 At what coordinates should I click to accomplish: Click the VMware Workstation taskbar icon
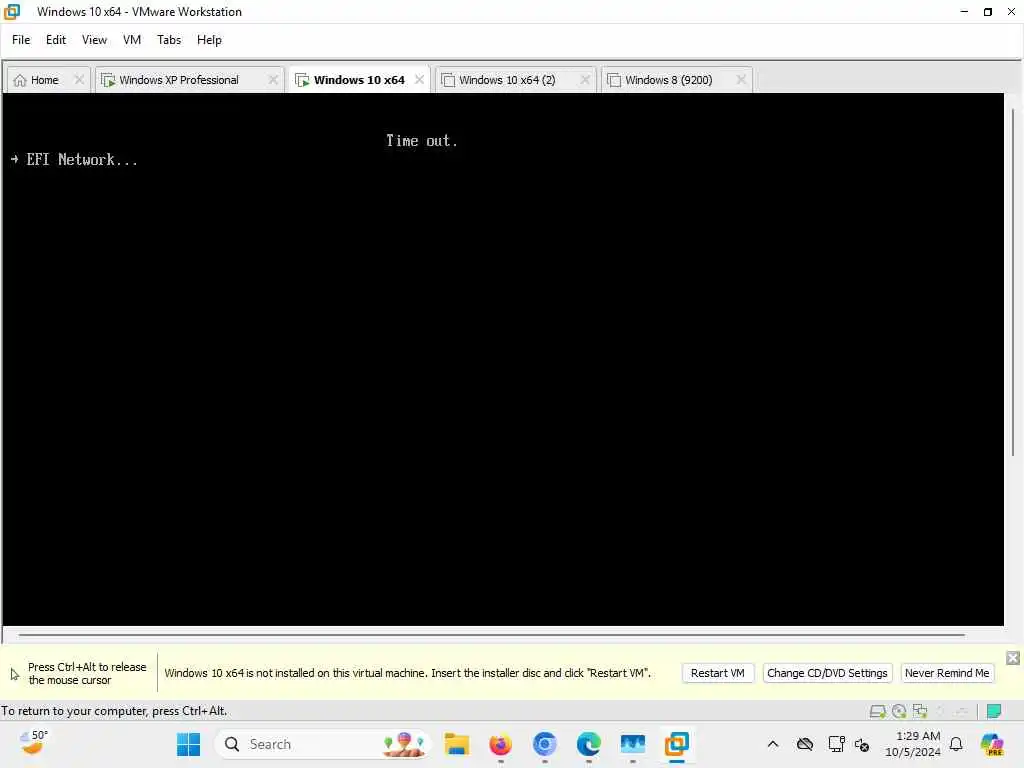677,744
